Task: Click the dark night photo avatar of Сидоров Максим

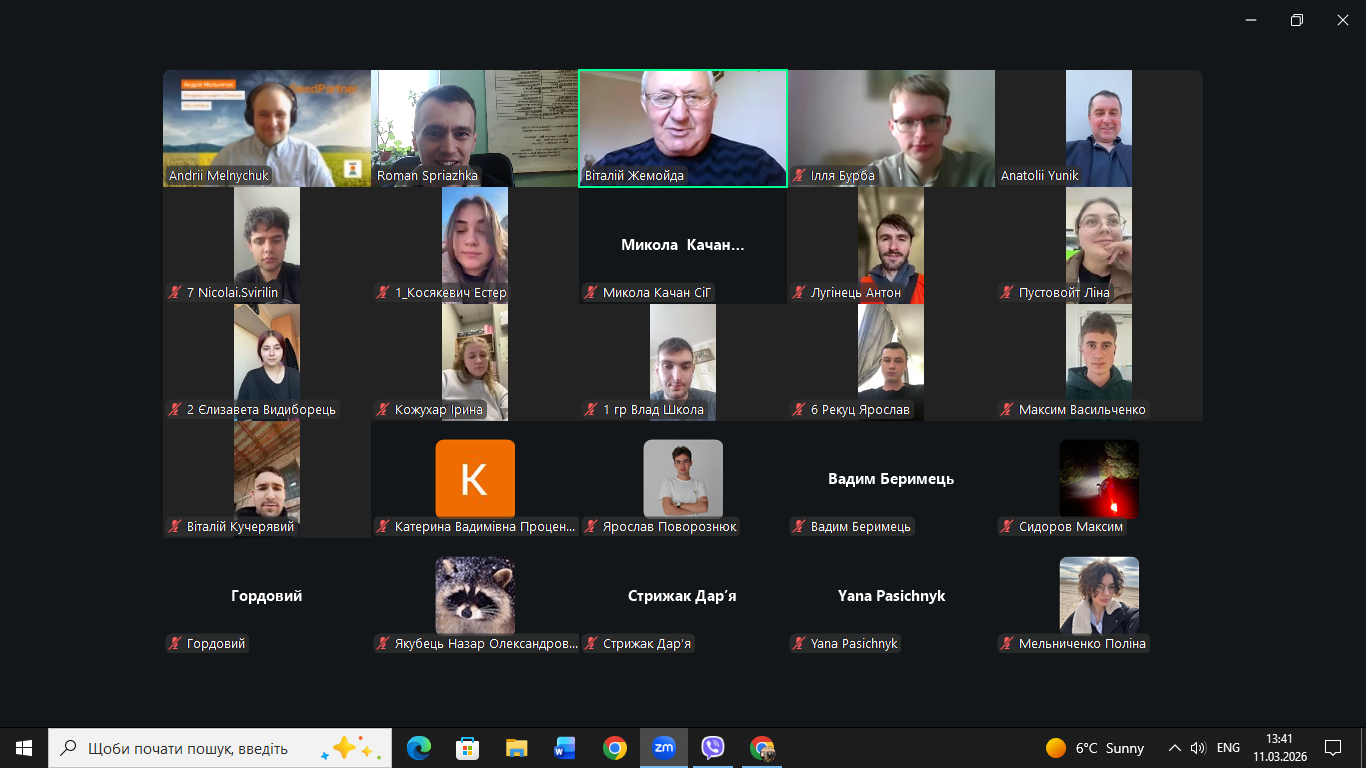Action: click(x=1099, y=479)
